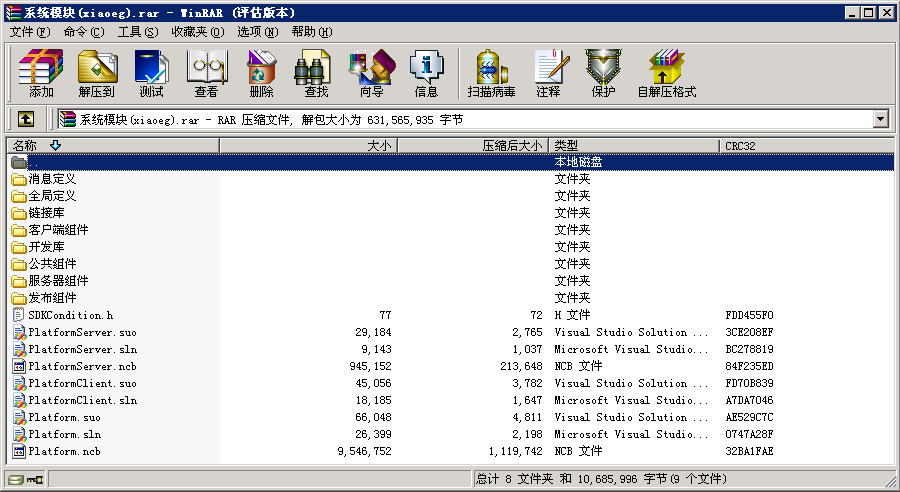
Task: Expand the archive path dropdown
Action: click(880, 119)
